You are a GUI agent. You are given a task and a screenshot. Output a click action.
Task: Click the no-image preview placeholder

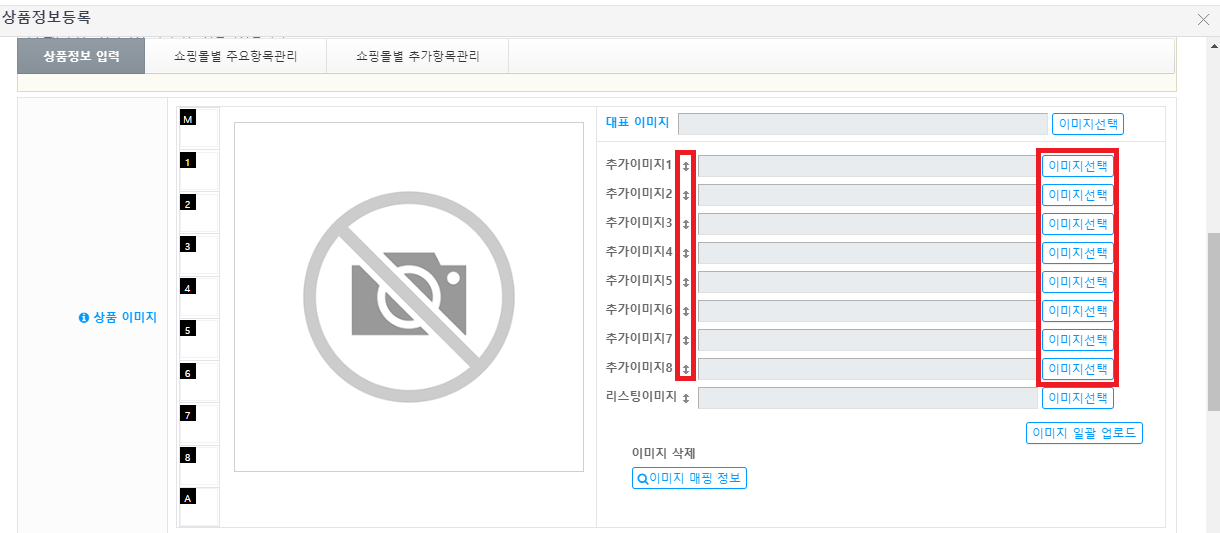[x=409, y=297]
